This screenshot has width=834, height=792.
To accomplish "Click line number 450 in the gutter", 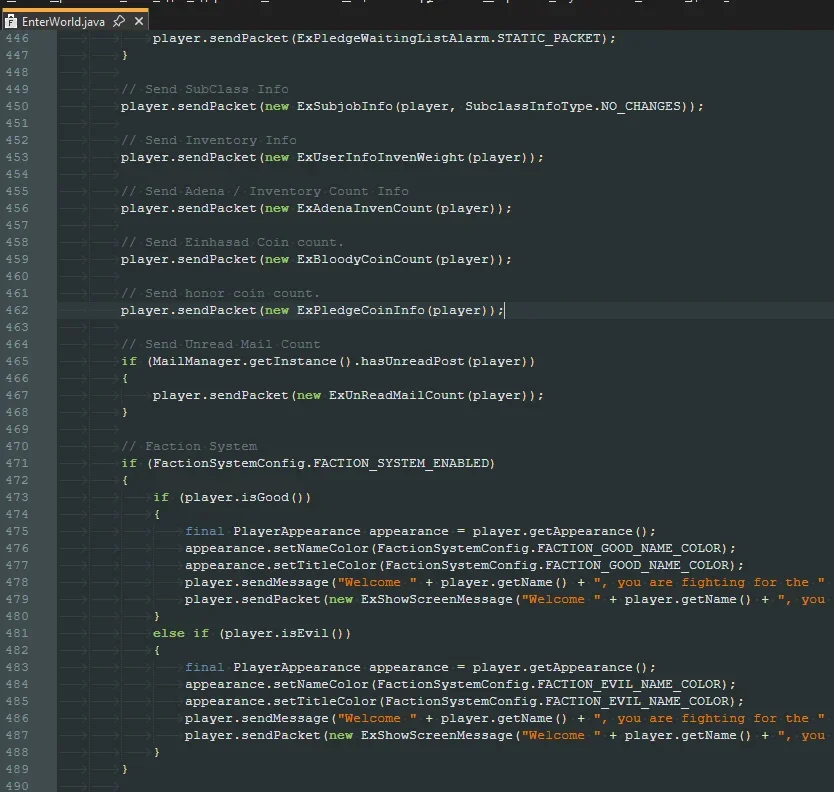I will coord(17,106).
